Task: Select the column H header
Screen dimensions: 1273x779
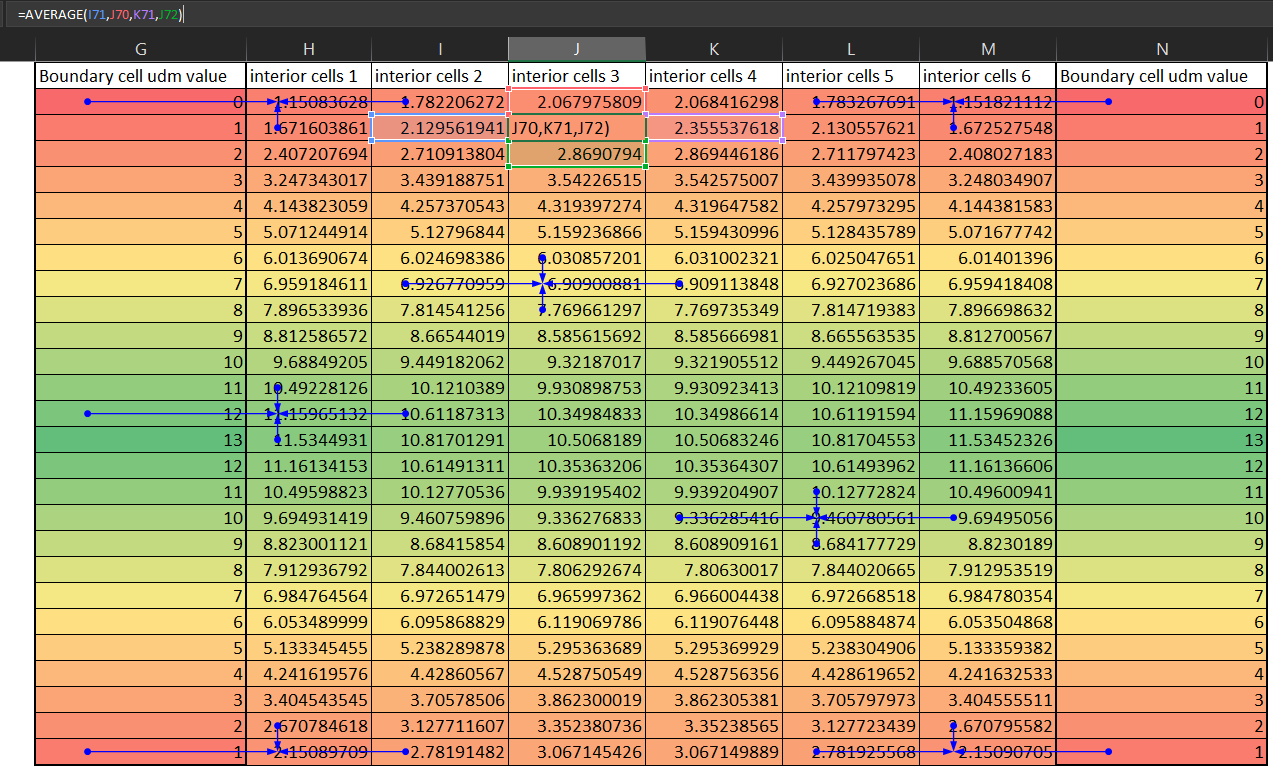Action: (308, 49)
